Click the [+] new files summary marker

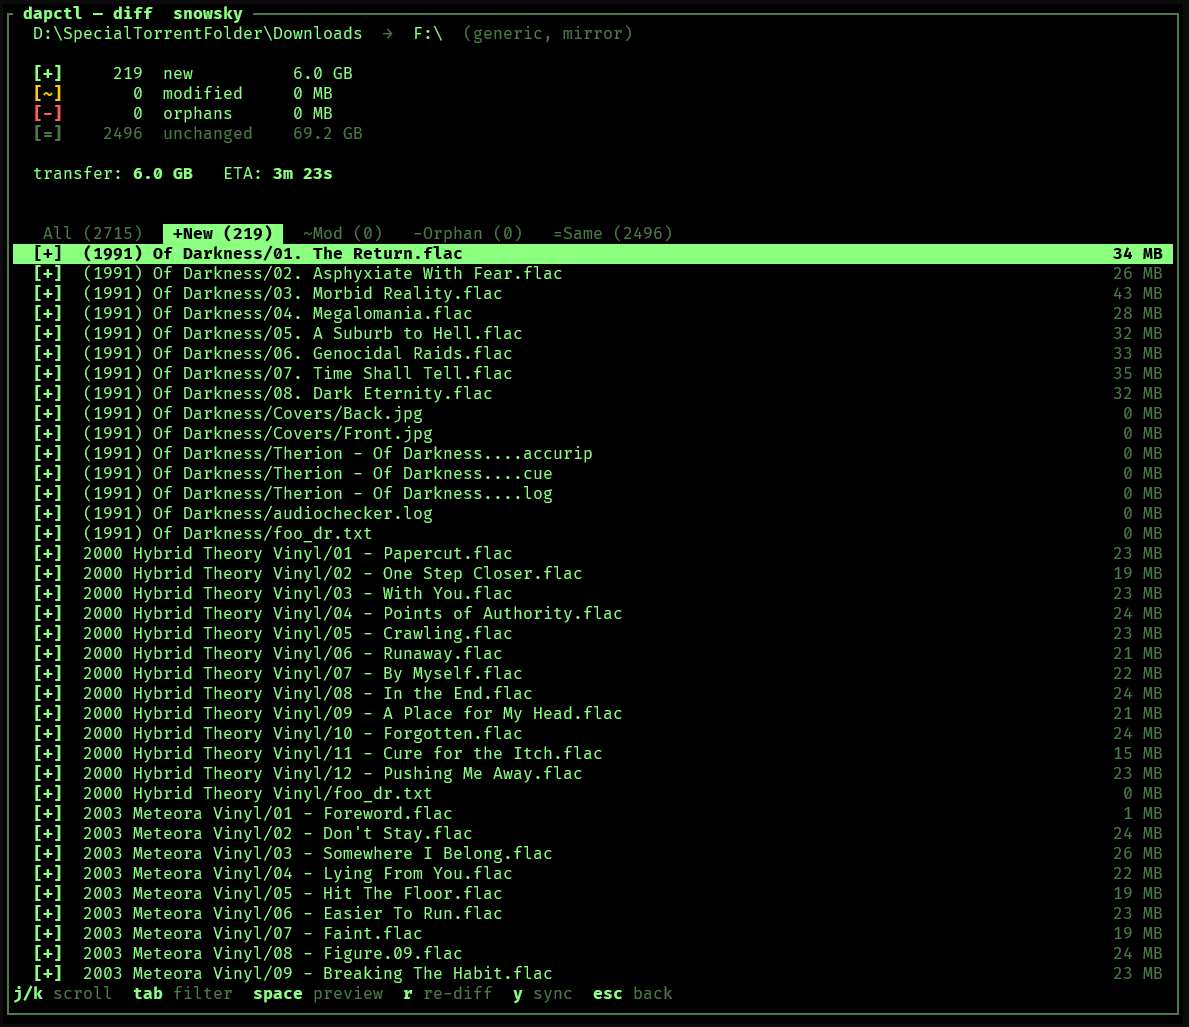tap(48, 74)
